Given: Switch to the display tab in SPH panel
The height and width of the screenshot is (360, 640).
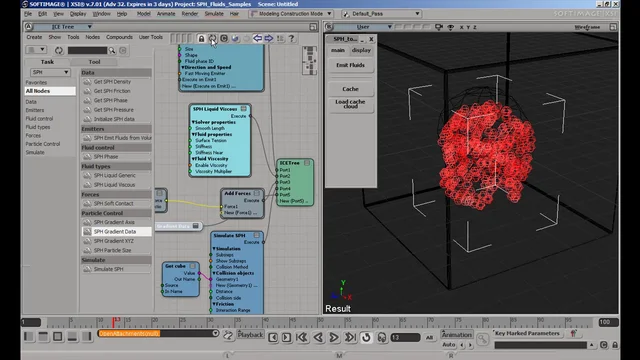Looking at the screenshot, I should coord(361,50).
